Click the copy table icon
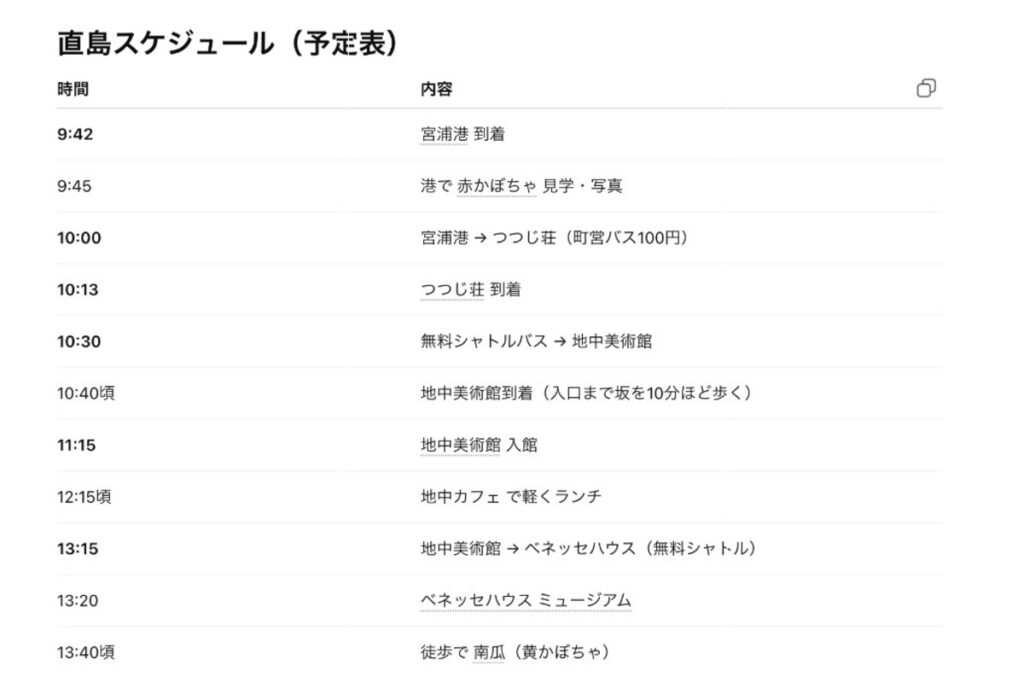This screenshot has height=683, width=1024. [926, 88]
